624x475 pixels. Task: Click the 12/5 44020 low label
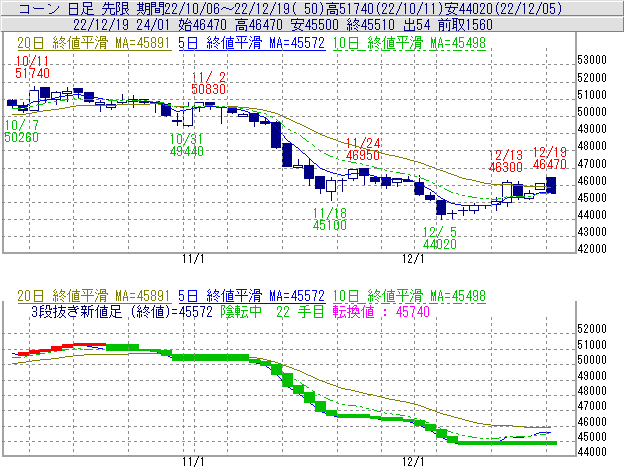439,238
